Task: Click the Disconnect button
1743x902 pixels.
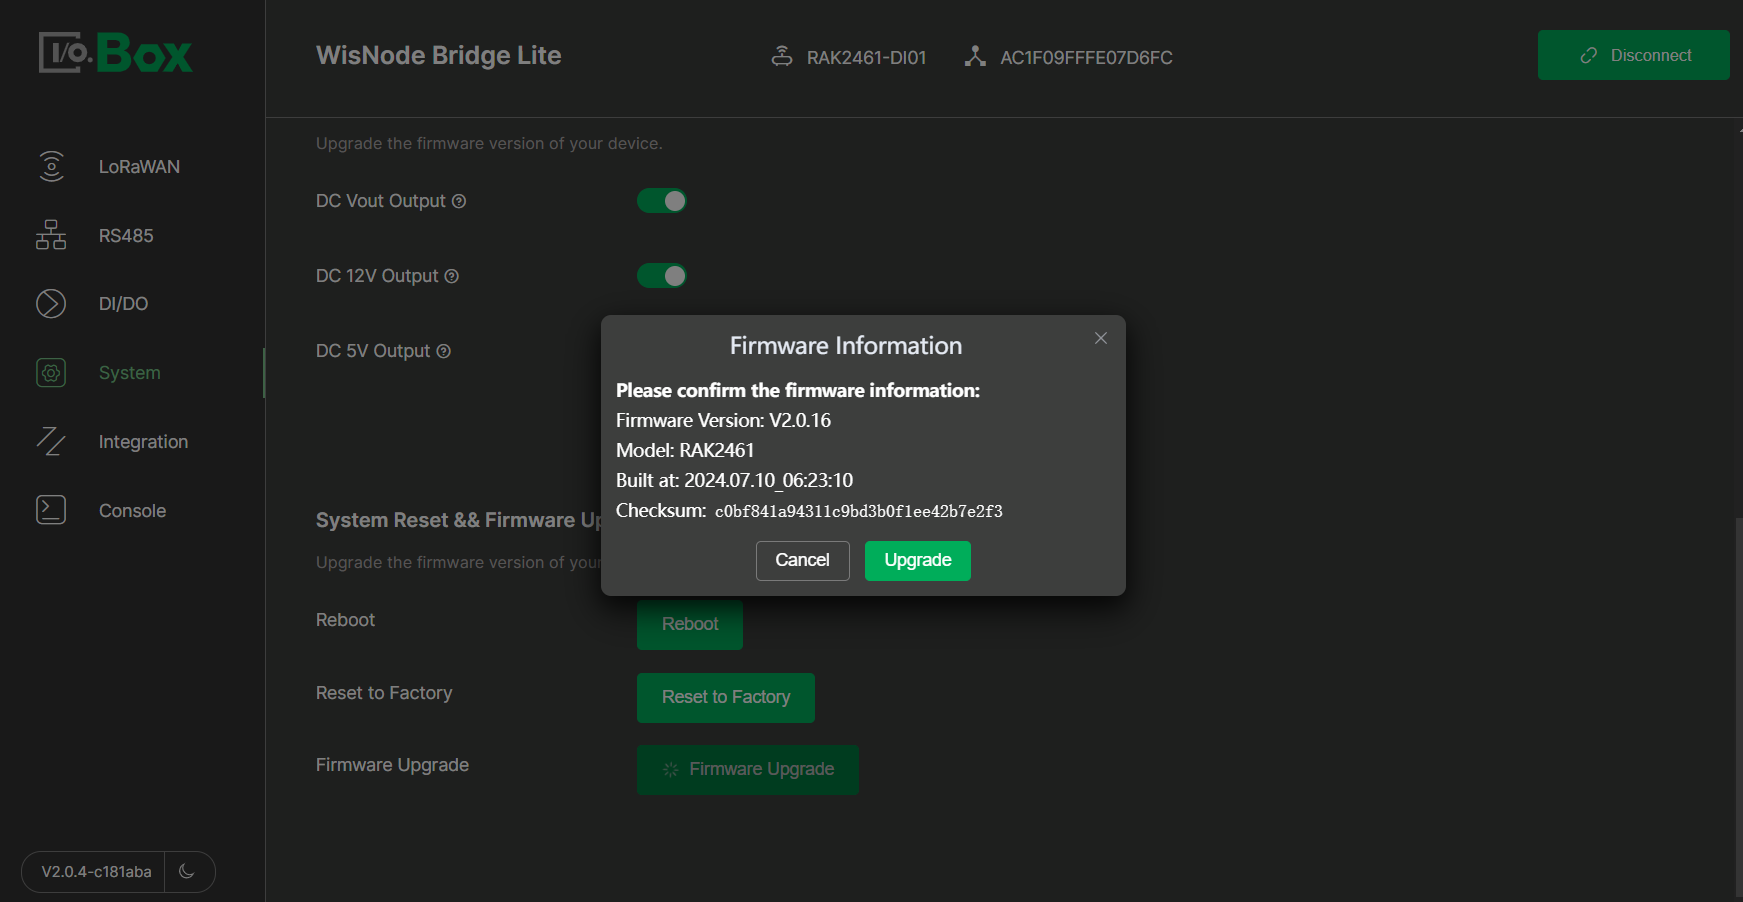Action: (x=1634, y=55)
